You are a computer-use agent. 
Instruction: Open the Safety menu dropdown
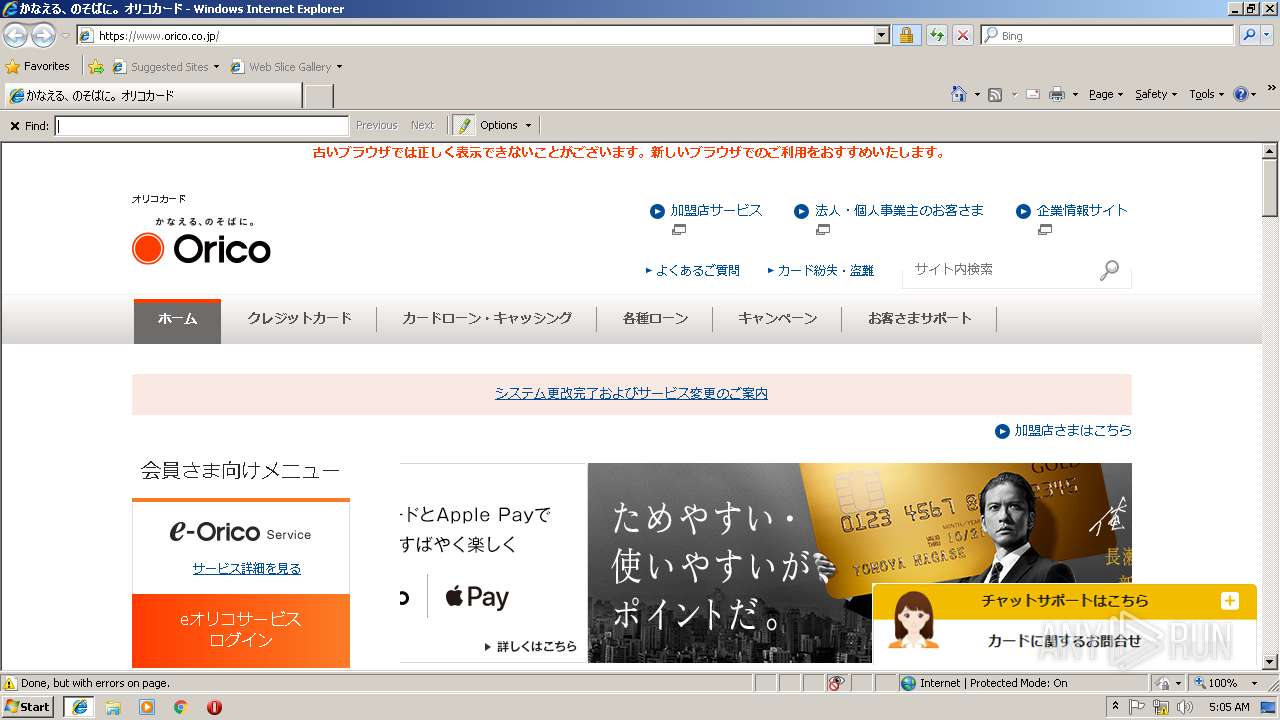coord(1156,94)
